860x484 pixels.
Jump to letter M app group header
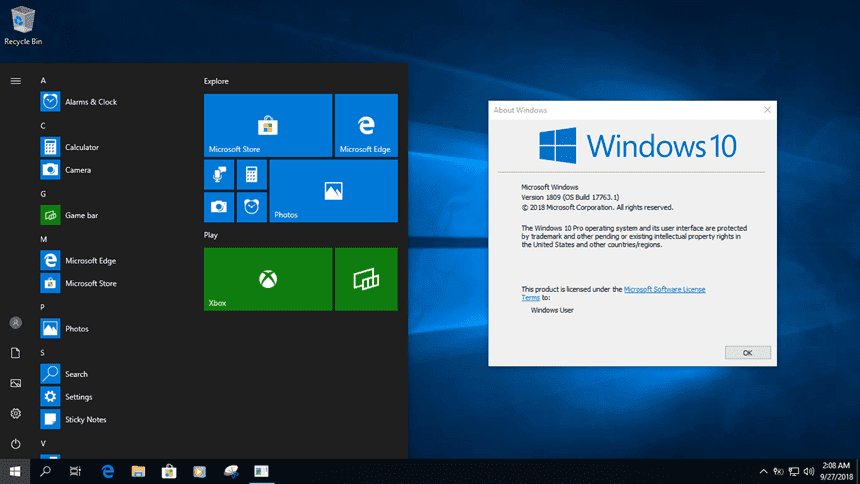44,239
